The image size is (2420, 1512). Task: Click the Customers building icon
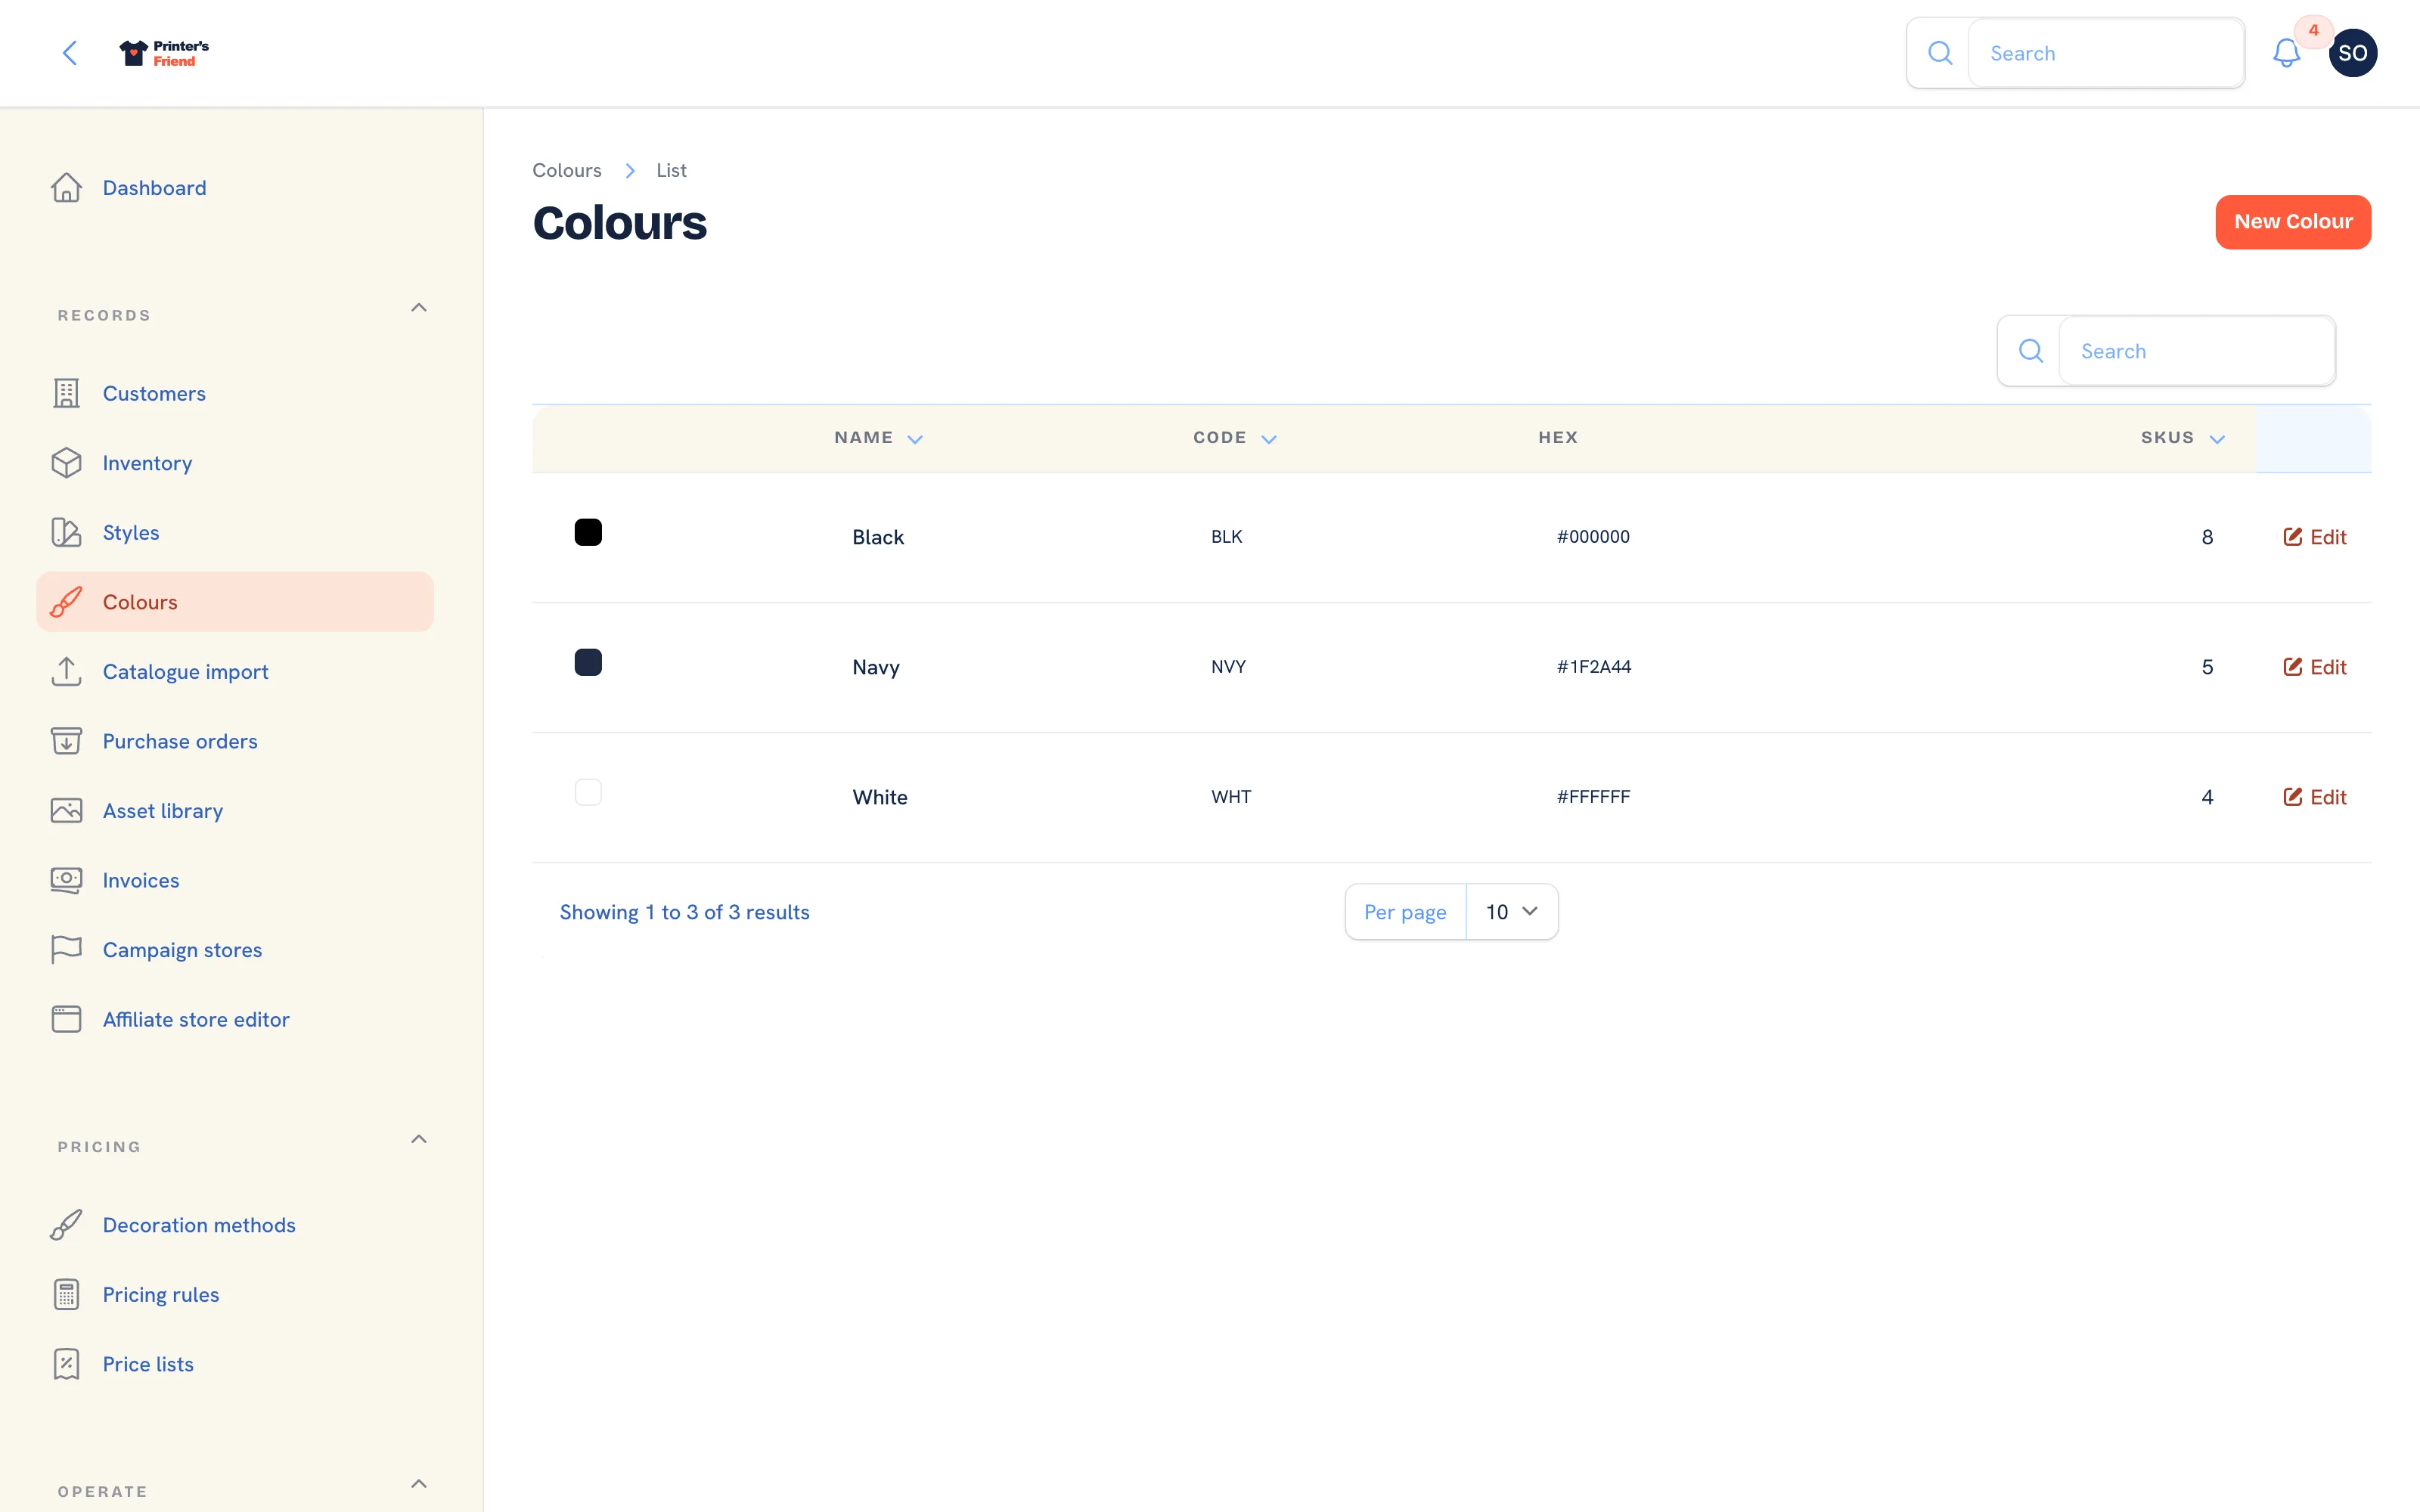pyautogui.click(x=67, y=393)
